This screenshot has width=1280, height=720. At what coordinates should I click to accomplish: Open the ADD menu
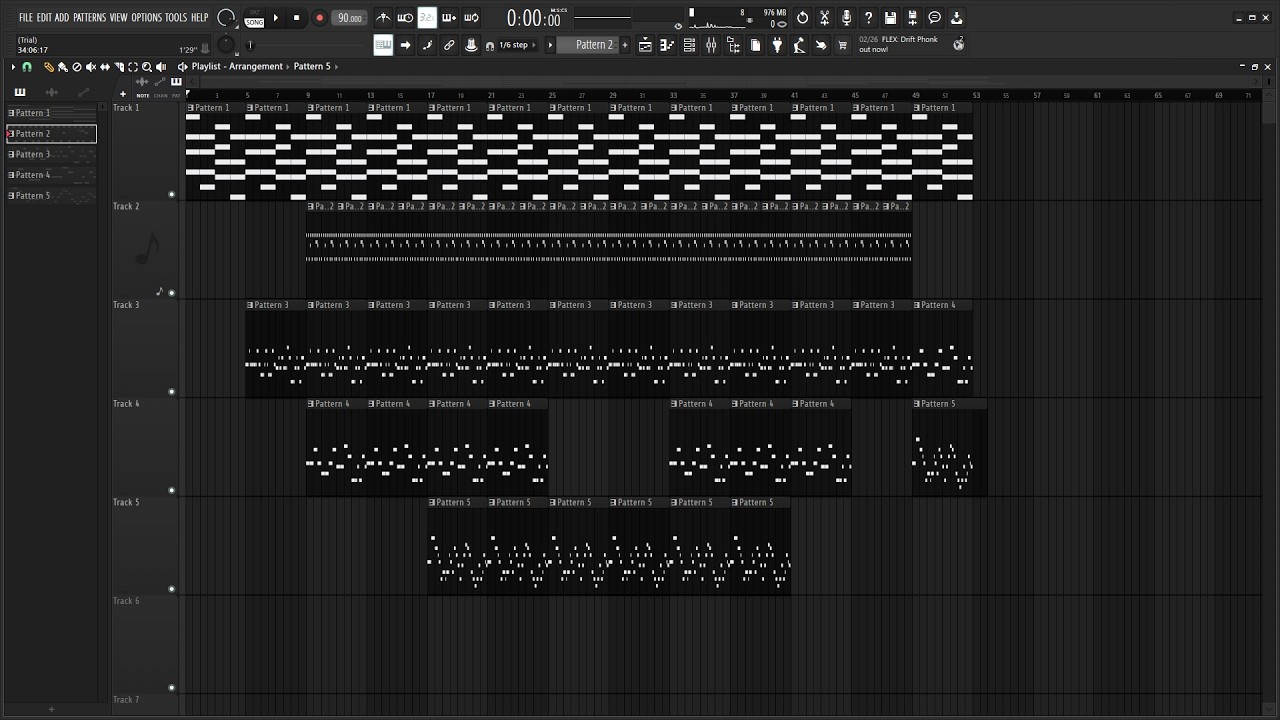point(62,18)
